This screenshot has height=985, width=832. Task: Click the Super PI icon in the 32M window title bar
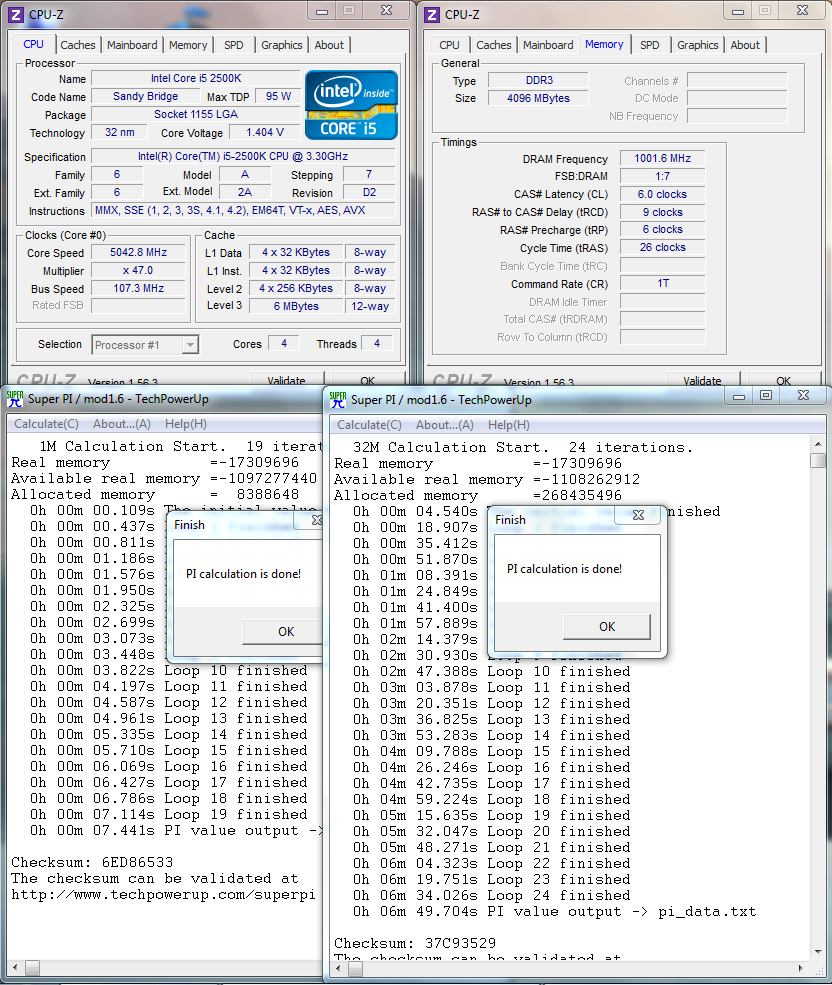(337, 400)
